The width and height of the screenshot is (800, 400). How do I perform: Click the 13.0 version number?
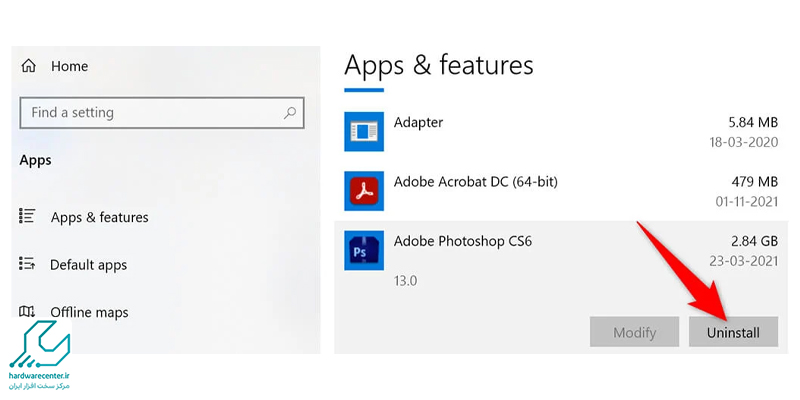pyautogui.click(x=406, y=281)
